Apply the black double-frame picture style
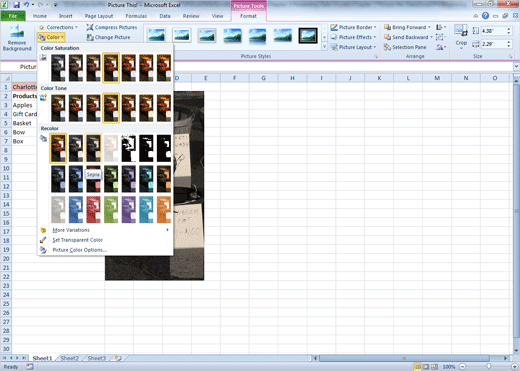Viewport: 520px width, 371px height. click(308, 35)
